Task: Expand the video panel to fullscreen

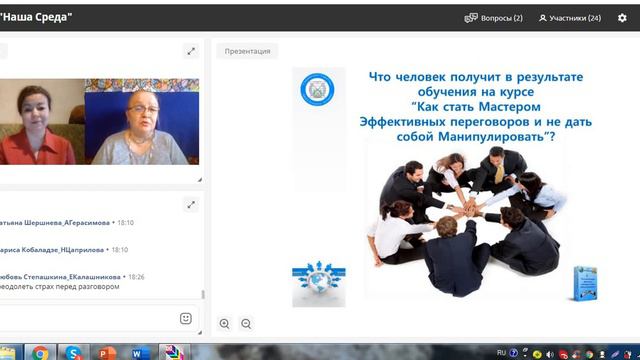Action: pos(191,51)
